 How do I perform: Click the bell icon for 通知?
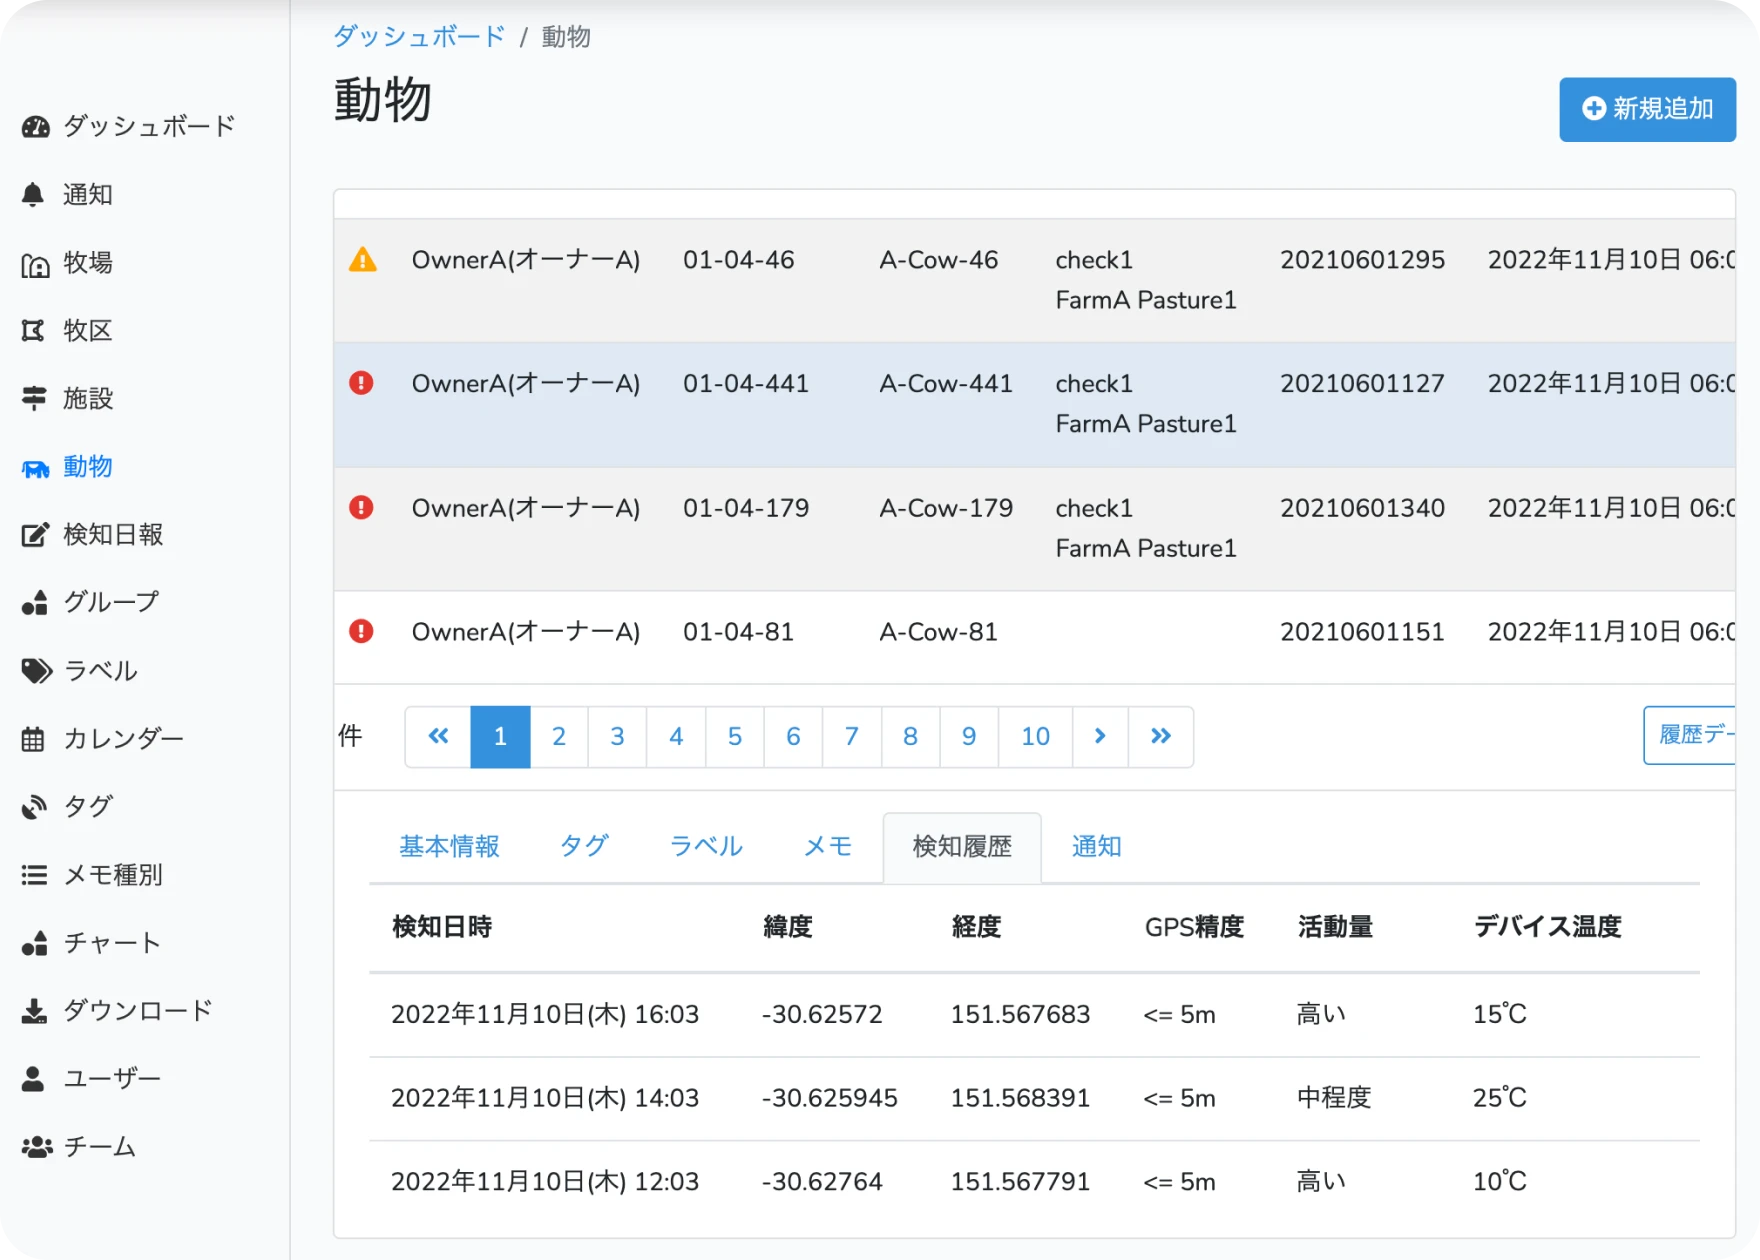tap(33, 195)
